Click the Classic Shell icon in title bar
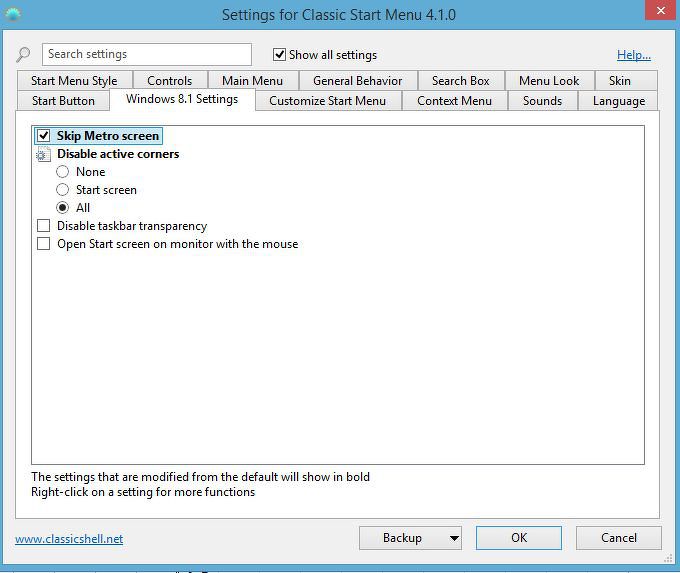Screen dimensions: 680x573 point(13,14)
